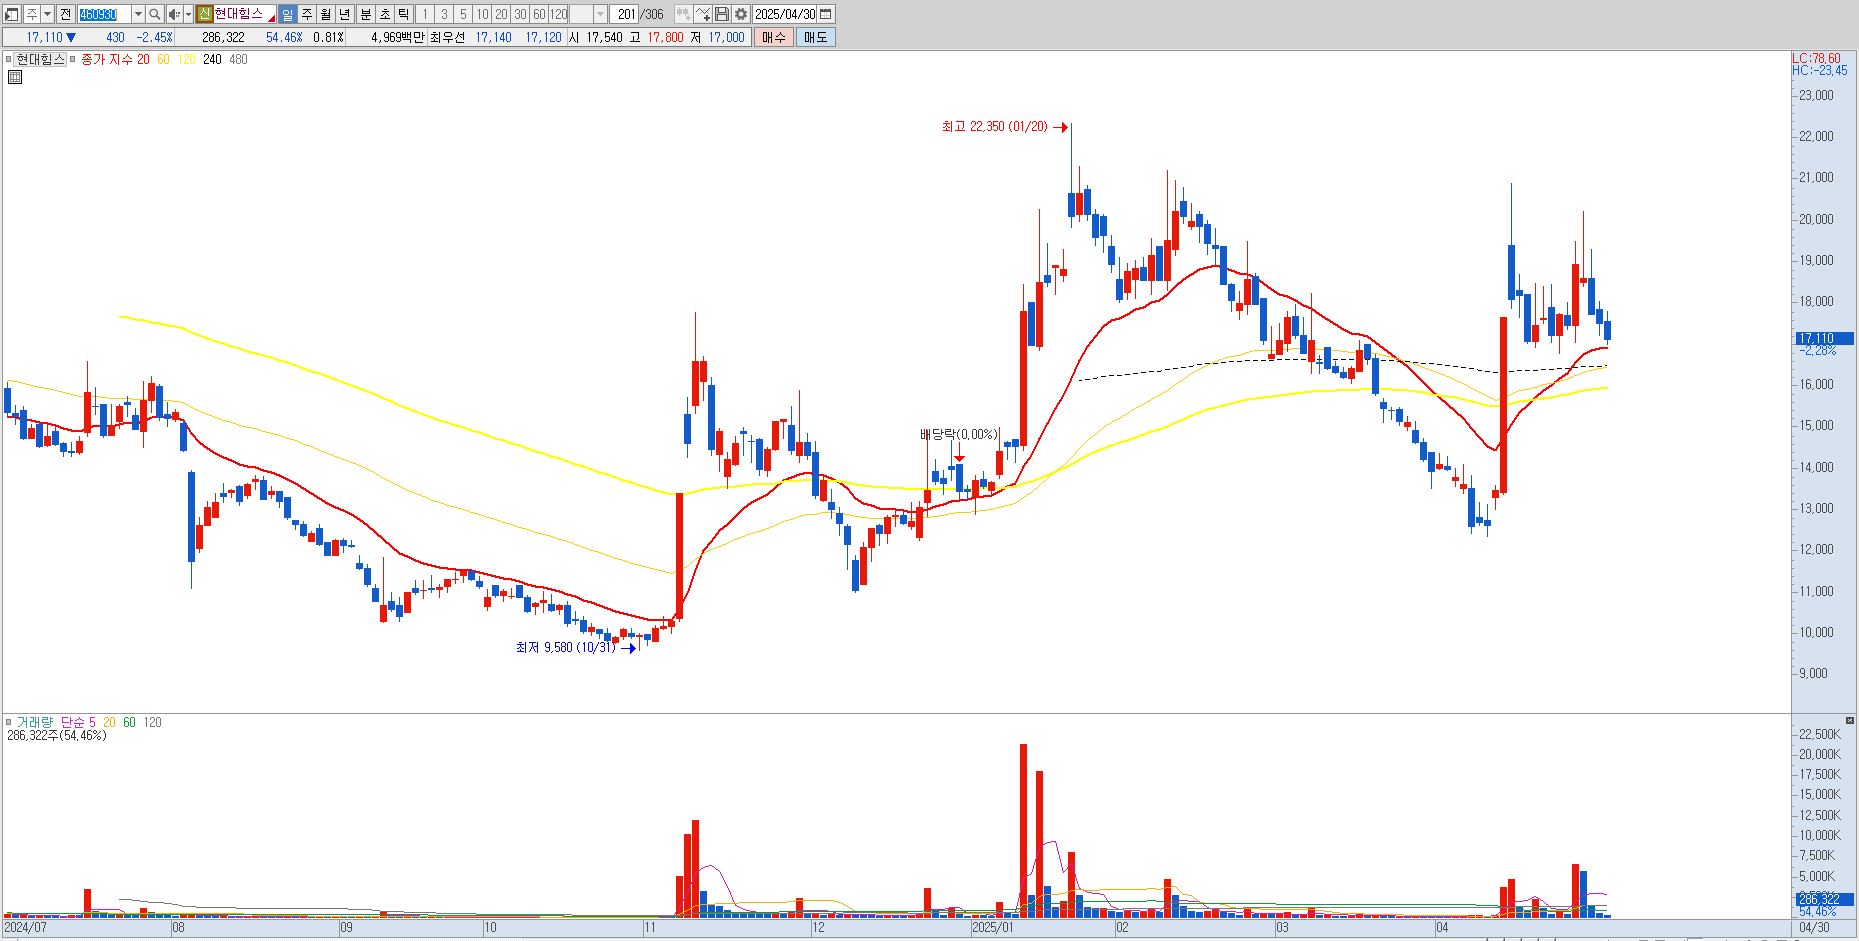
Task: Select the 120 interval preset in toolbar
Action: point(558,14)
